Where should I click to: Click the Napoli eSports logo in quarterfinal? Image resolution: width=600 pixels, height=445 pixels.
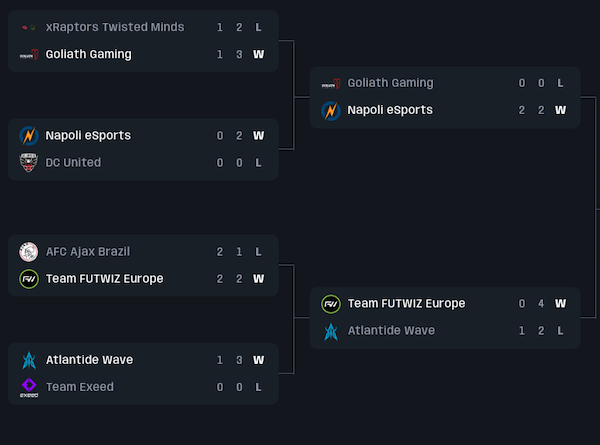pyautogui.click(x=29, y=135)
